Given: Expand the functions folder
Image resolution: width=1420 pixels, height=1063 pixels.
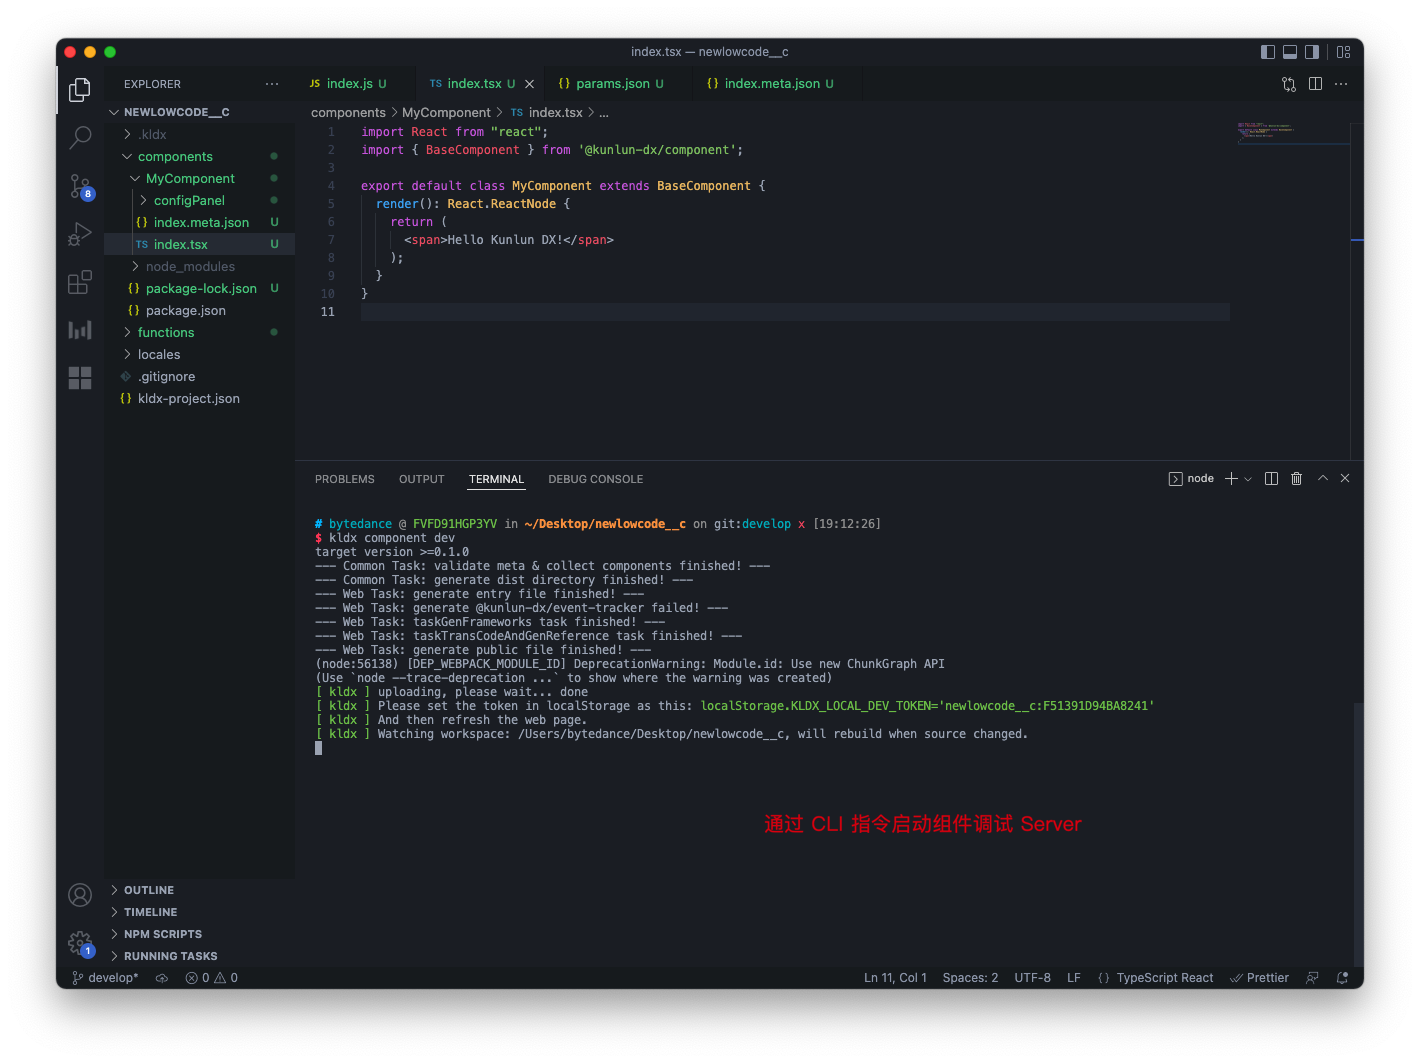Looking at the screenshot, I should coord(166,333).
